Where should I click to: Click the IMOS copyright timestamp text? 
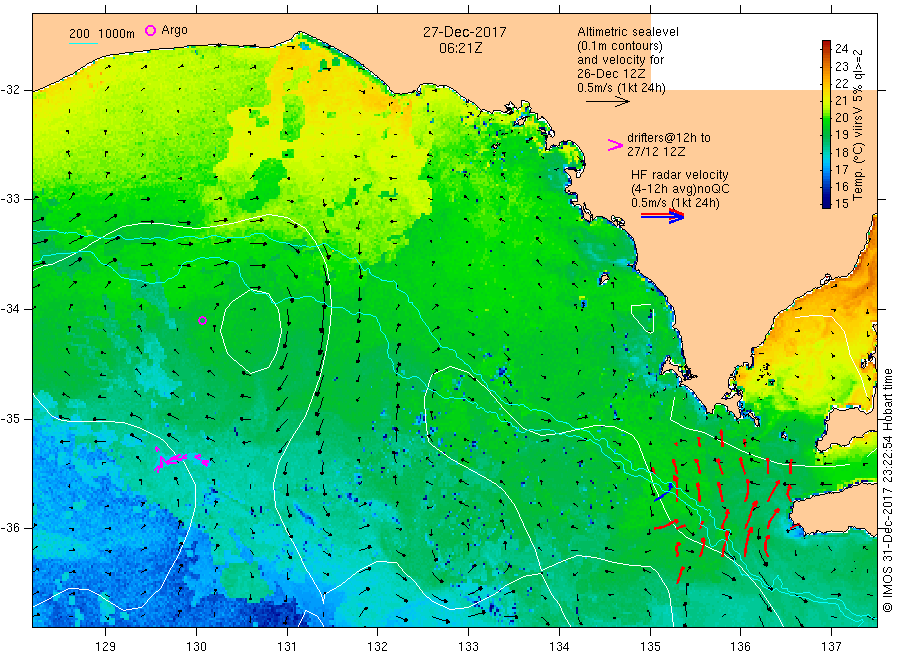click(887, 491)
